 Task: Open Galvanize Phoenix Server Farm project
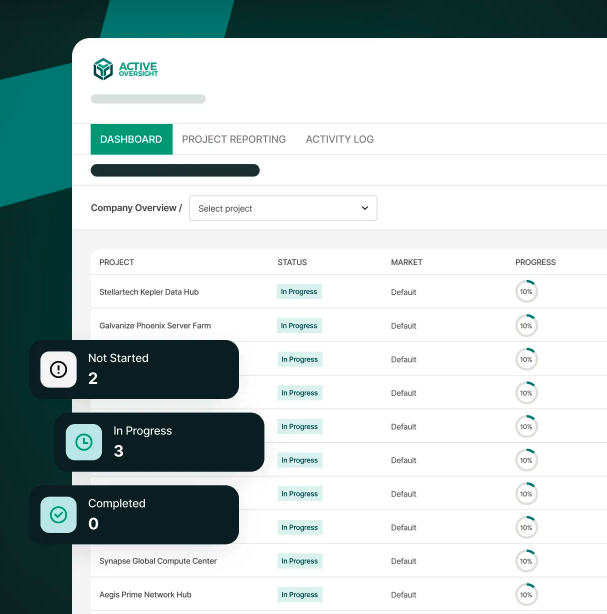pyautogui.click(x=155, y=326)
